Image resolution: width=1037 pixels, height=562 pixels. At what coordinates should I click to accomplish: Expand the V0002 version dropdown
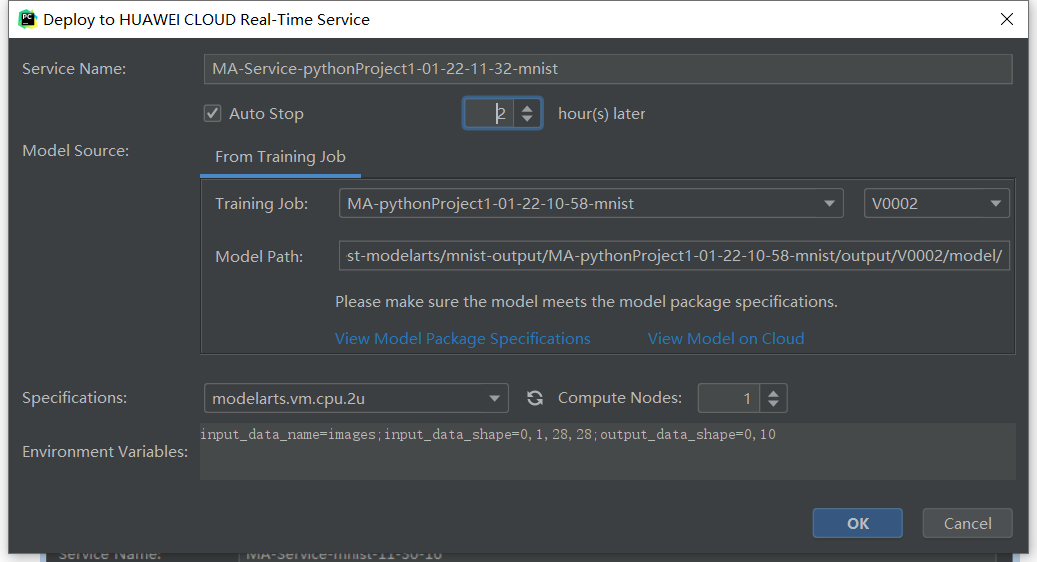[x=936, y=204]
